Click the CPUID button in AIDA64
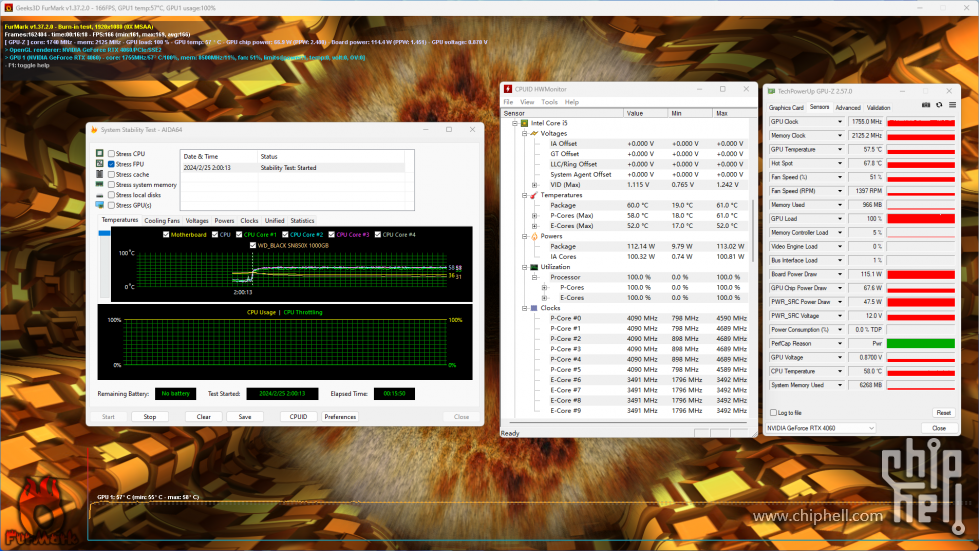The image size is (979, 551). [x=298, y=417]
